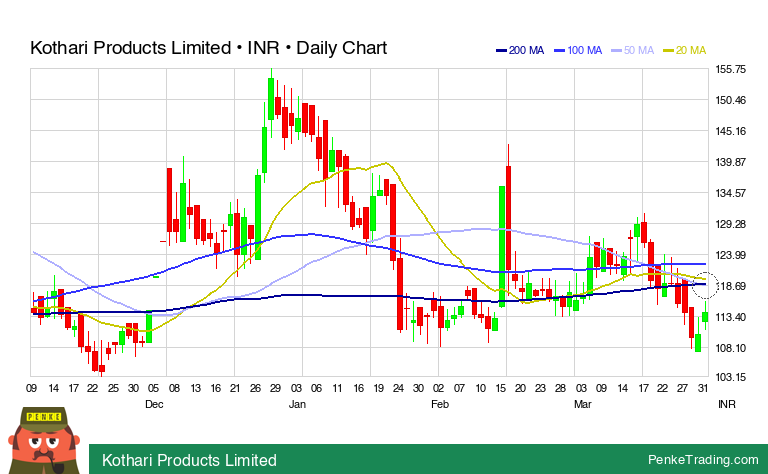The width and height of the screenshot is (768, 474).
Task: Click the 20 MA legend entry
Action: pyautogui.click(x=684, y=50)
